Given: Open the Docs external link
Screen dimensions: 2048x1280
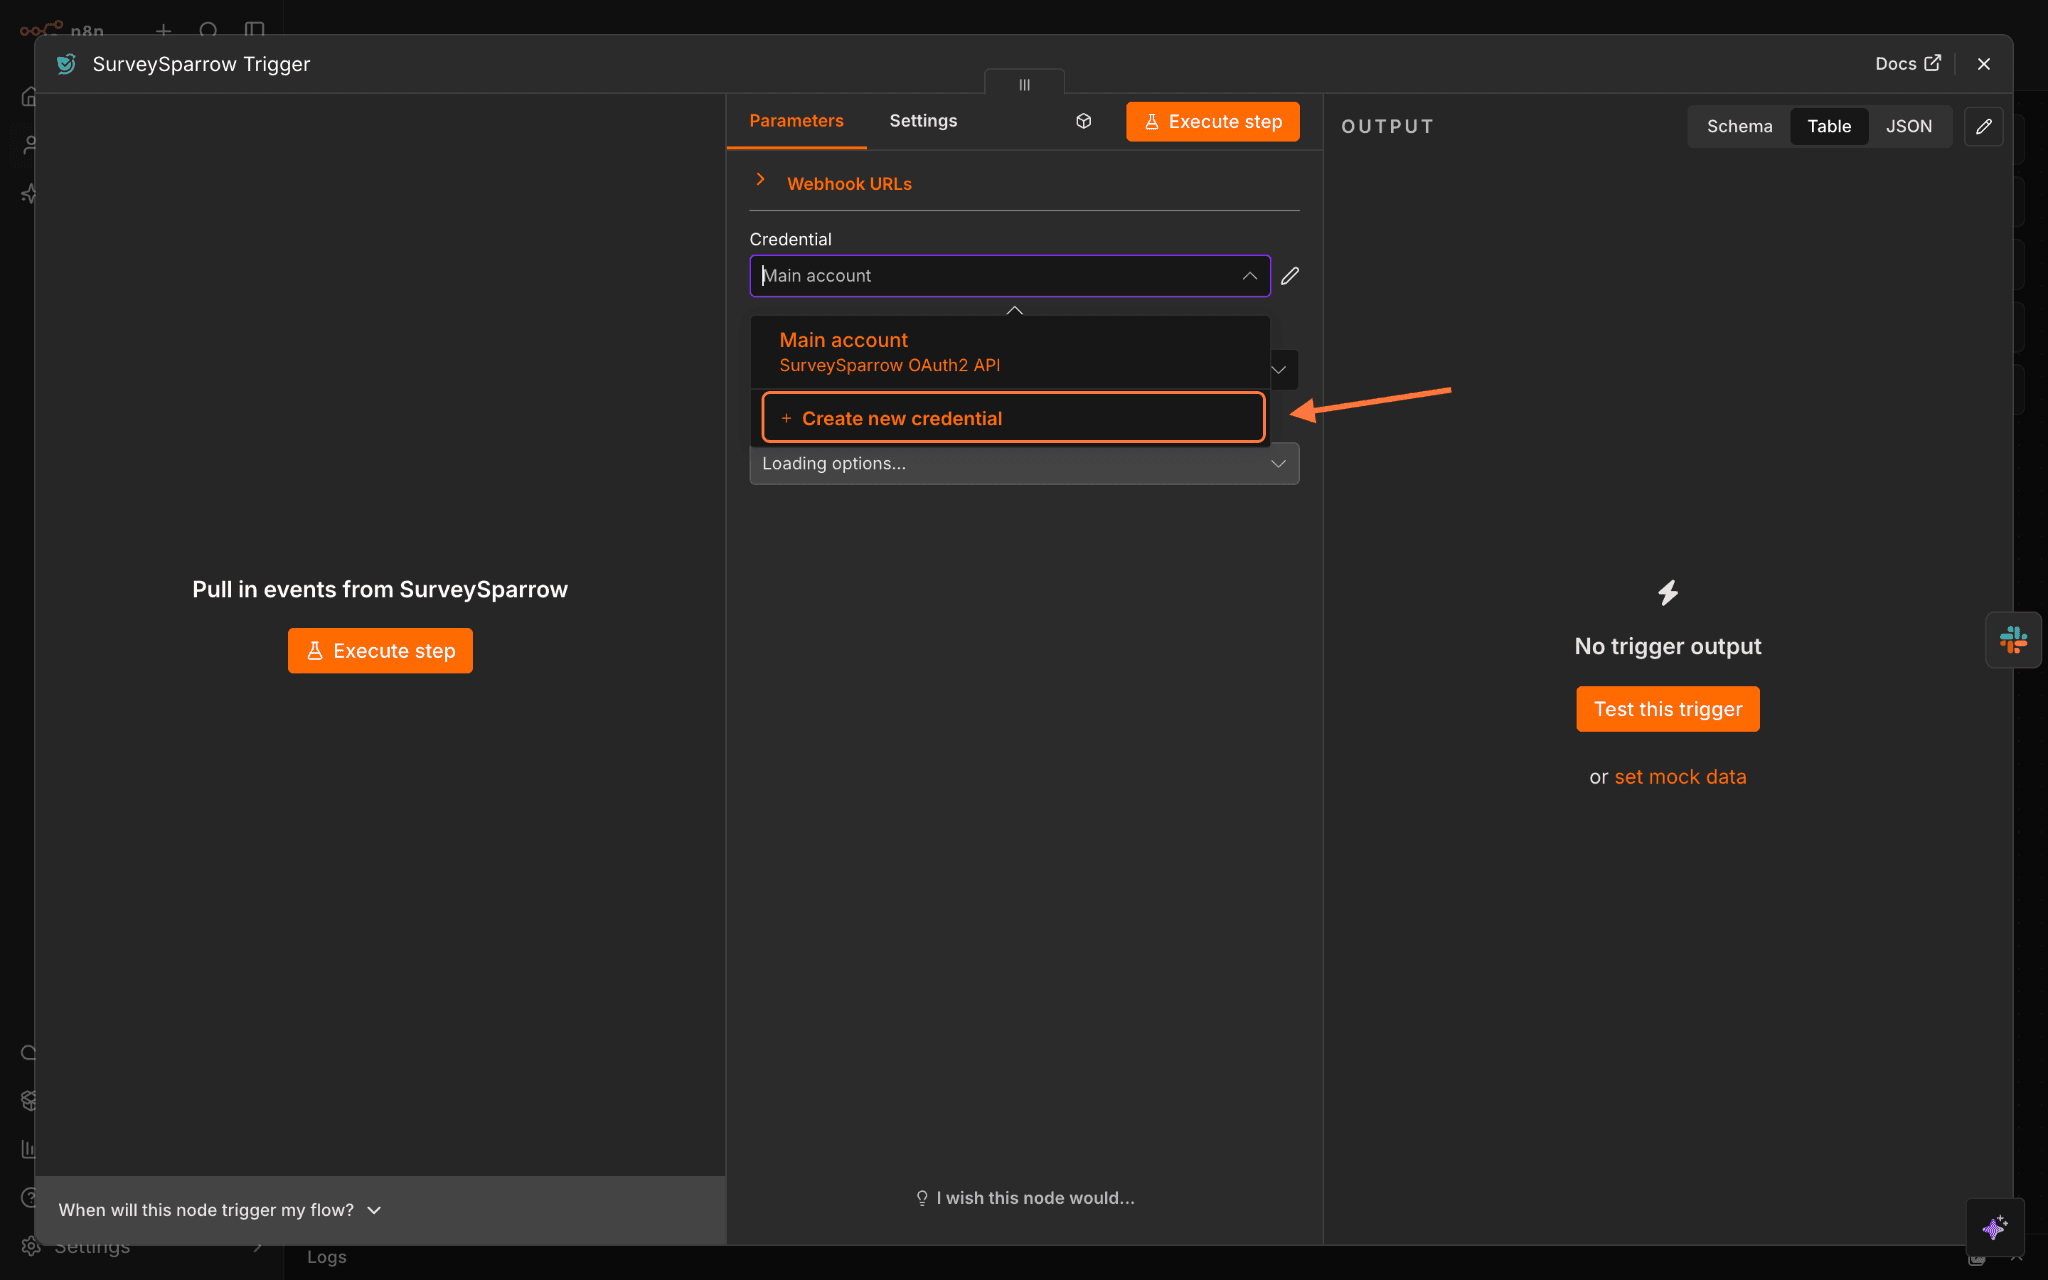Looking at the screenshot, I should (1908, 64).
